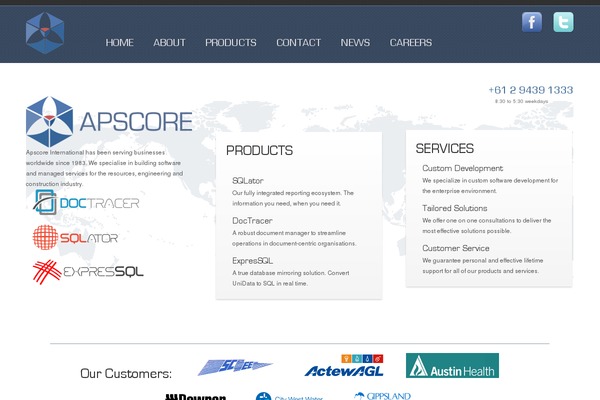Open the CAREERS menu item
This screenshot has height=400, width=600.
411,42
